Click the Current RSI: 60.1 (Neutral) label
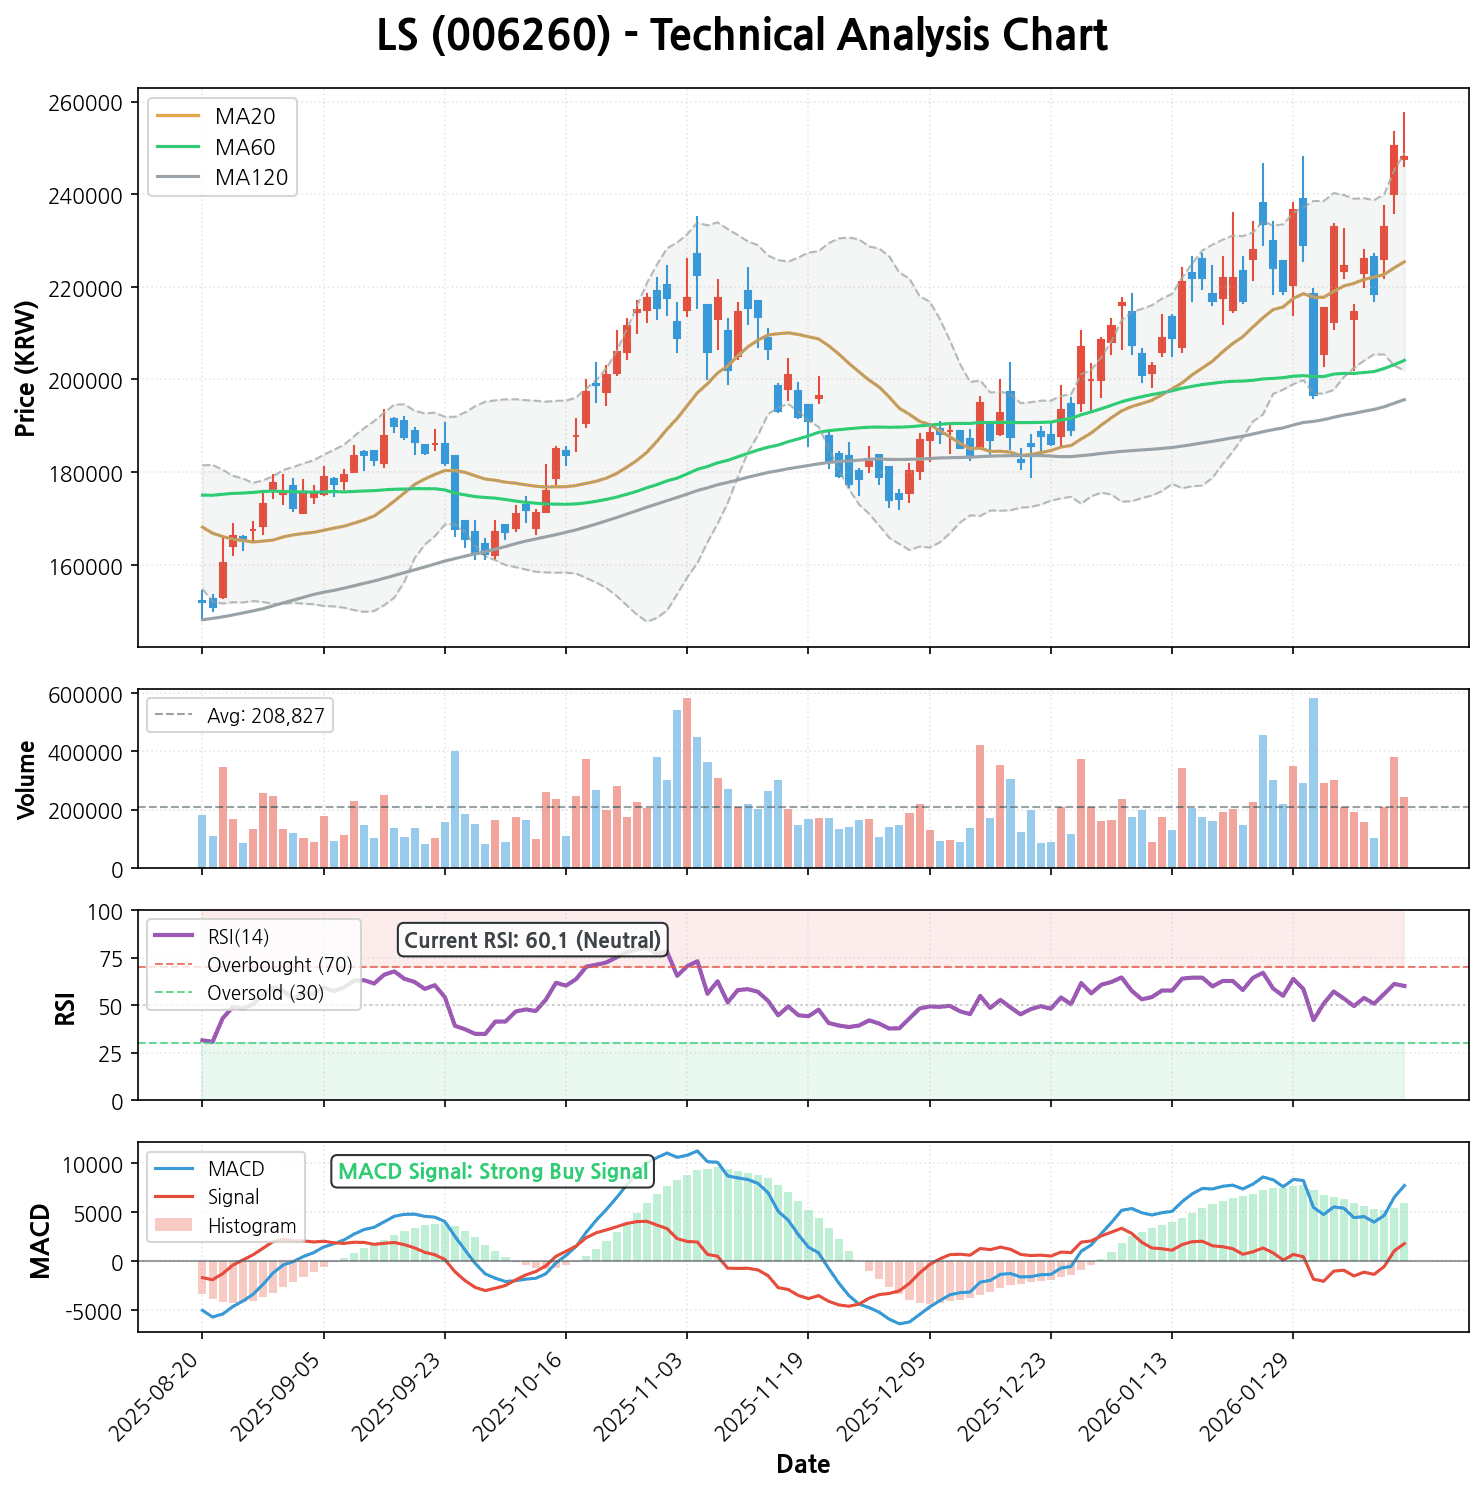The width and height of the screenshot is (1483, 1491). coord(533,941)
